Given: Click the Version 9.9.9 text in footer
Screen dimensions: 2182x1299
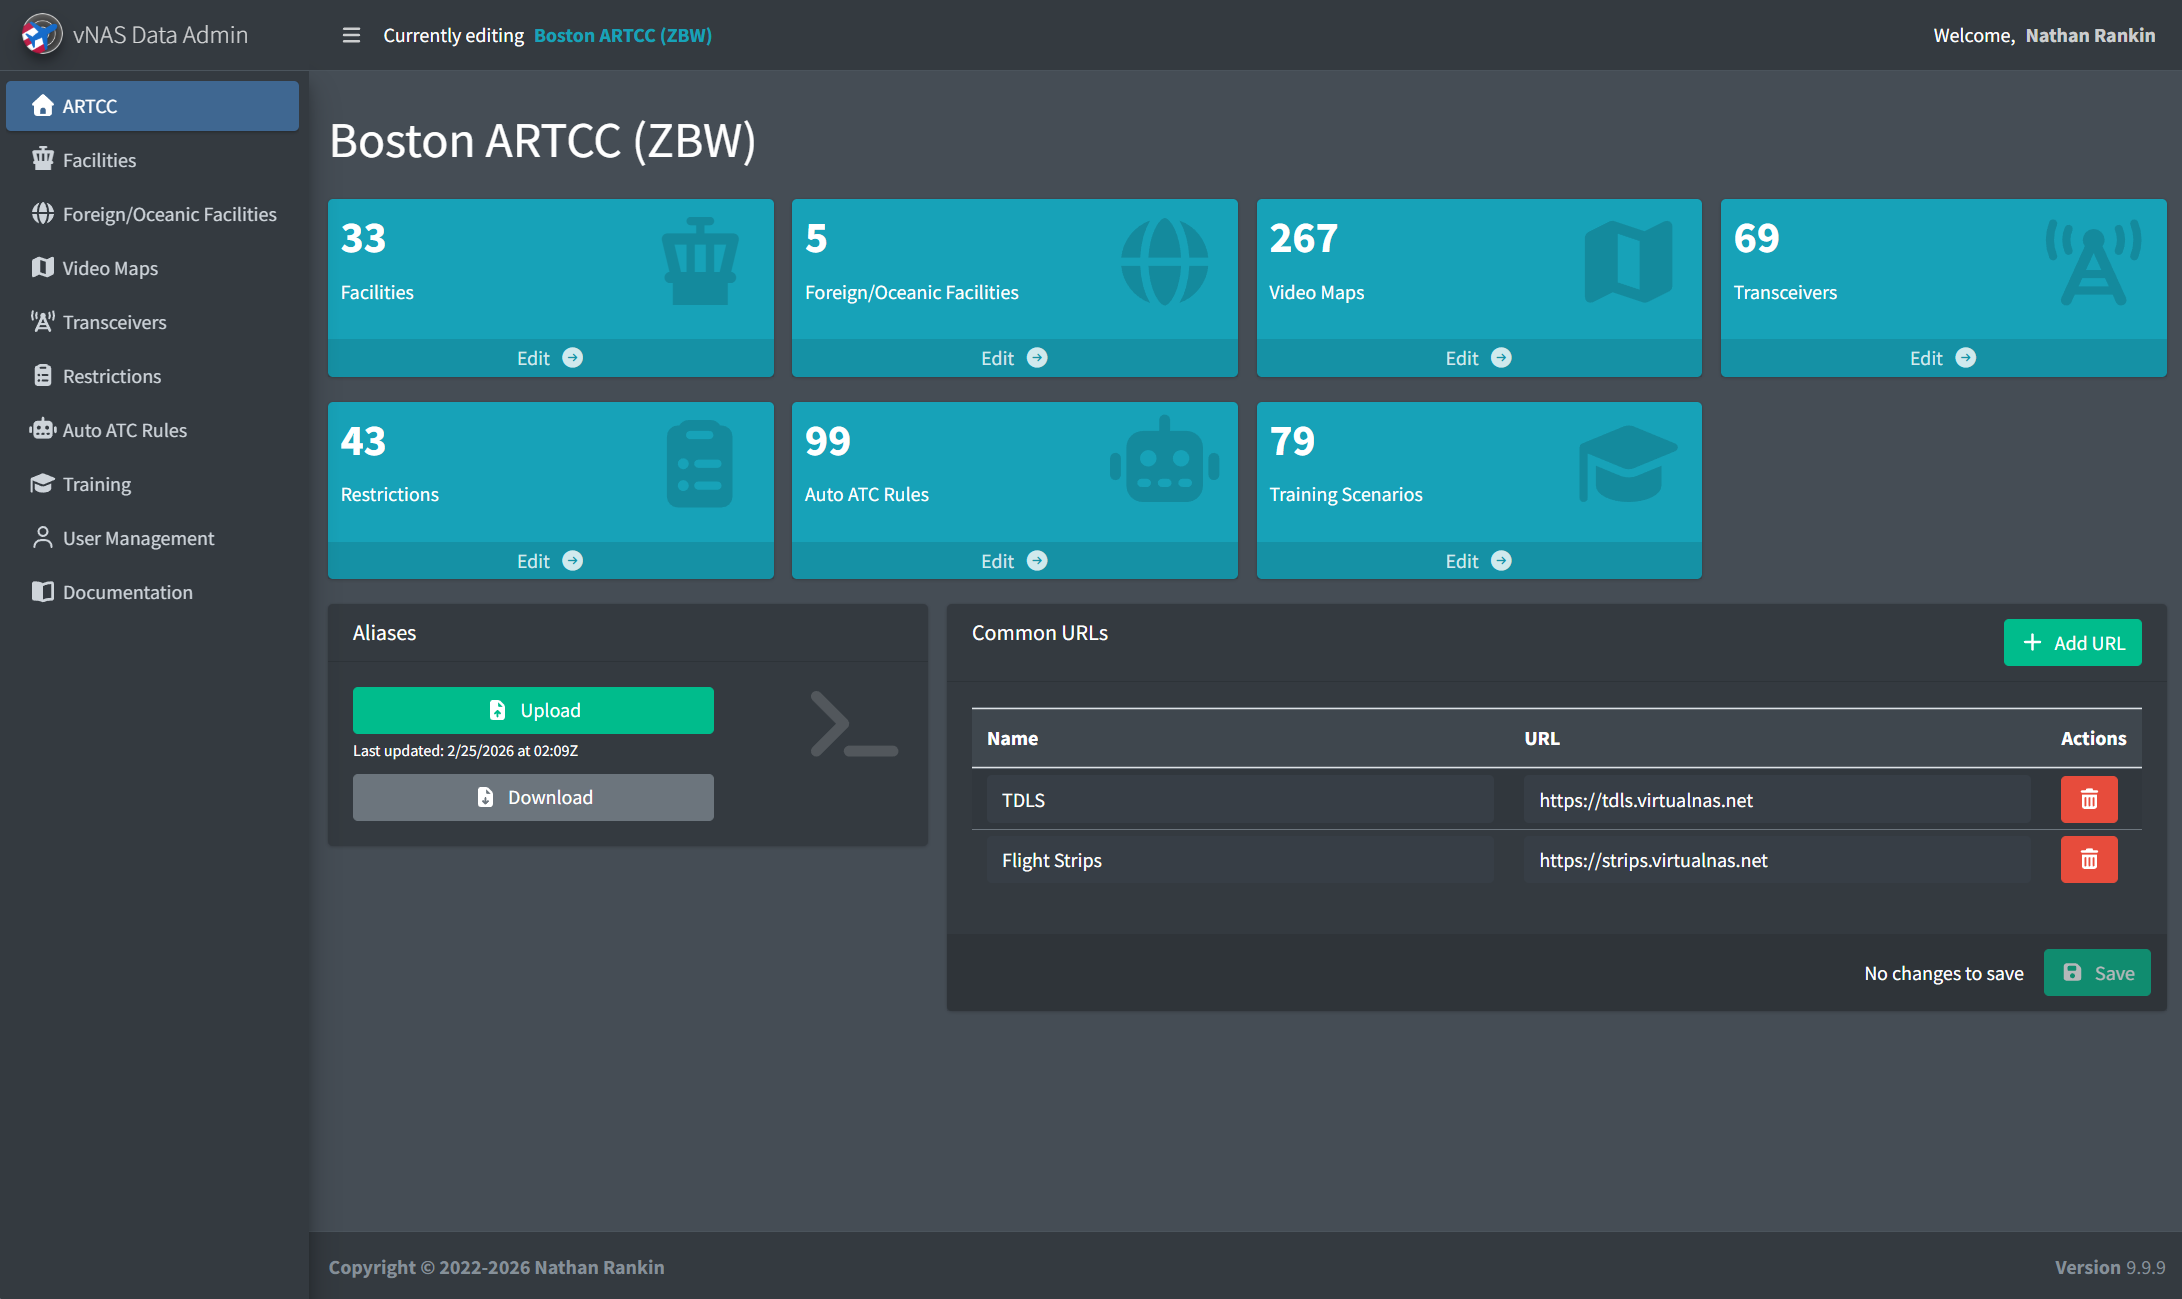Looking at the screenshot, I should 2110,1267.
